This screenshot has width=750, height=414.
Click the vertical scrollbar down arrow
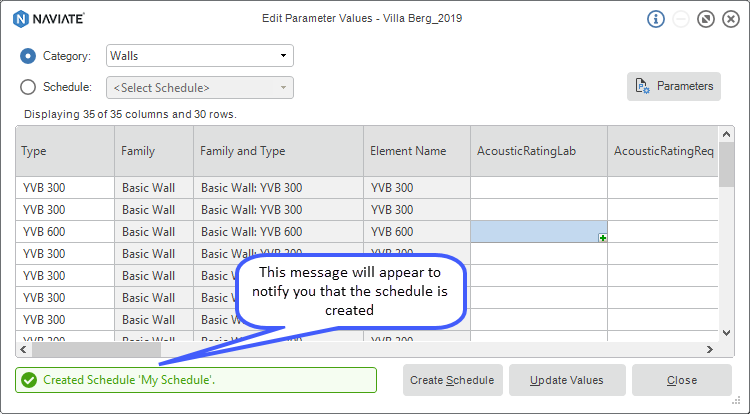tap(727, 332)
